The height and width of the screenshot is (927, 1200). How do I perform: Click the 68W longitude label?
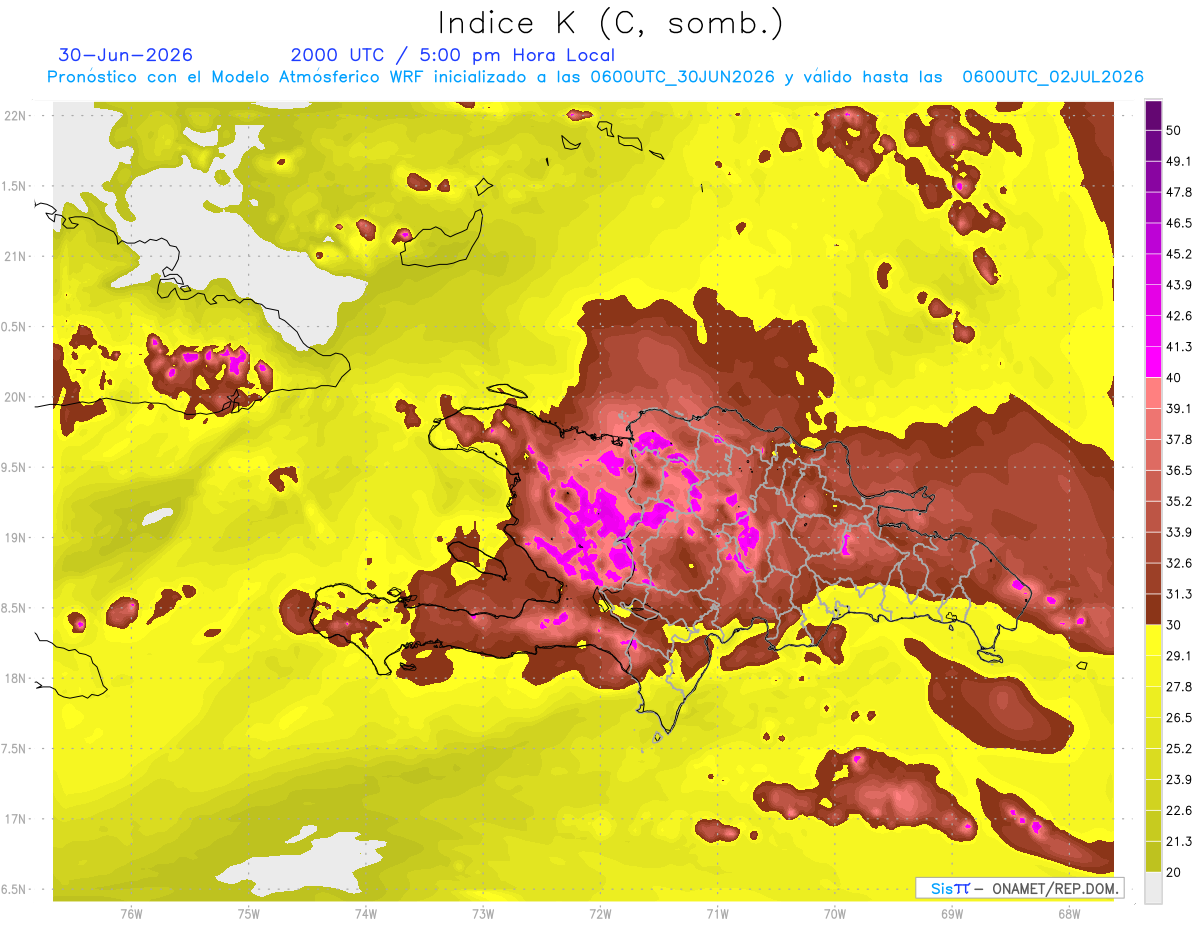point(1068,914)
